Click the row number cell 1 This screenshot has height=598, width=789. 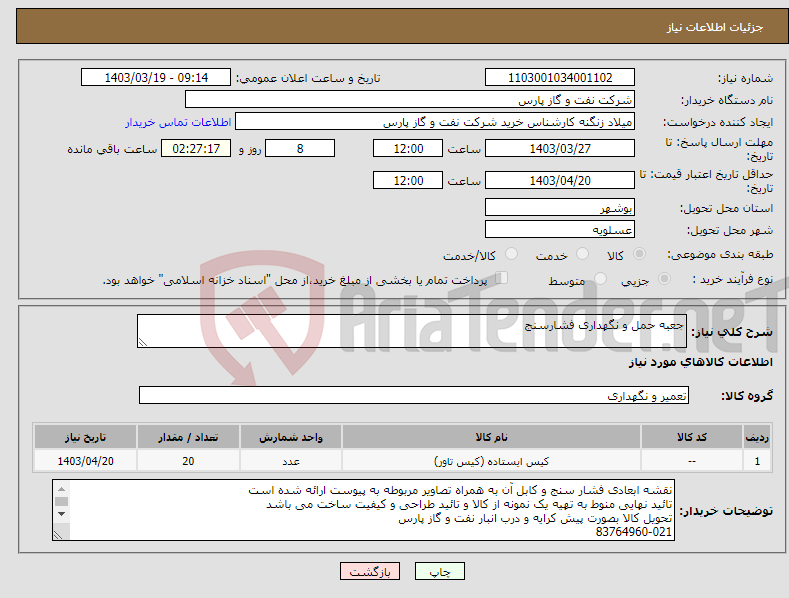[757, 461]
